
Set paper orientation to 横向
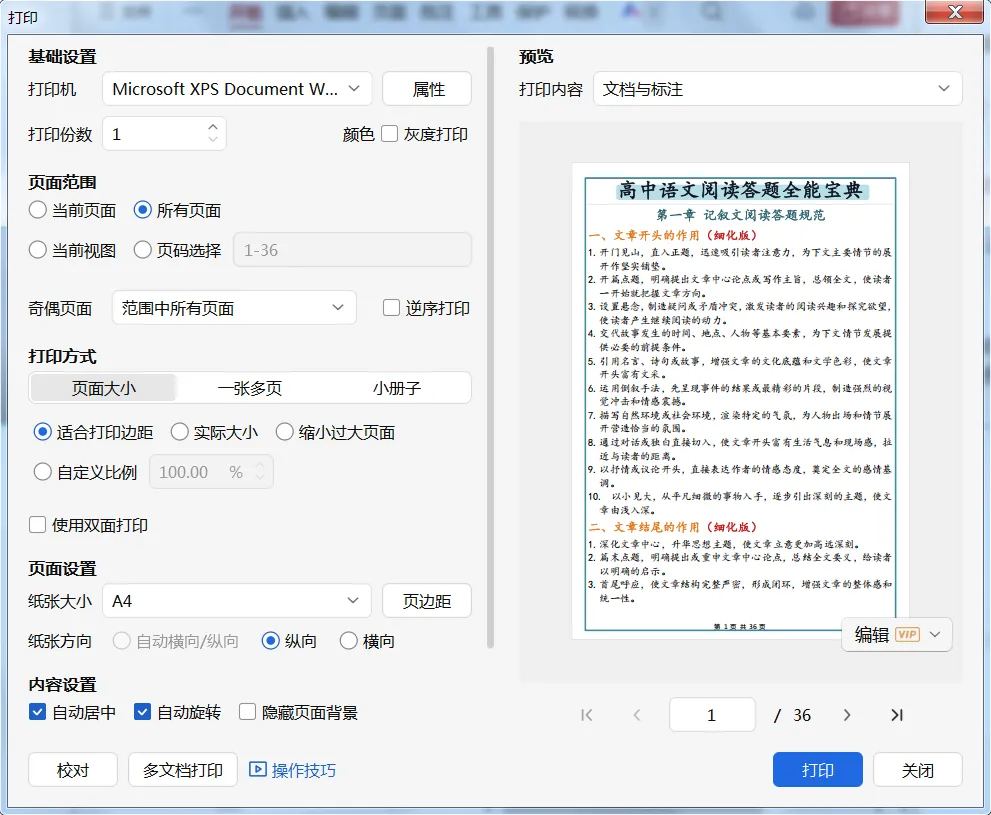349,641
